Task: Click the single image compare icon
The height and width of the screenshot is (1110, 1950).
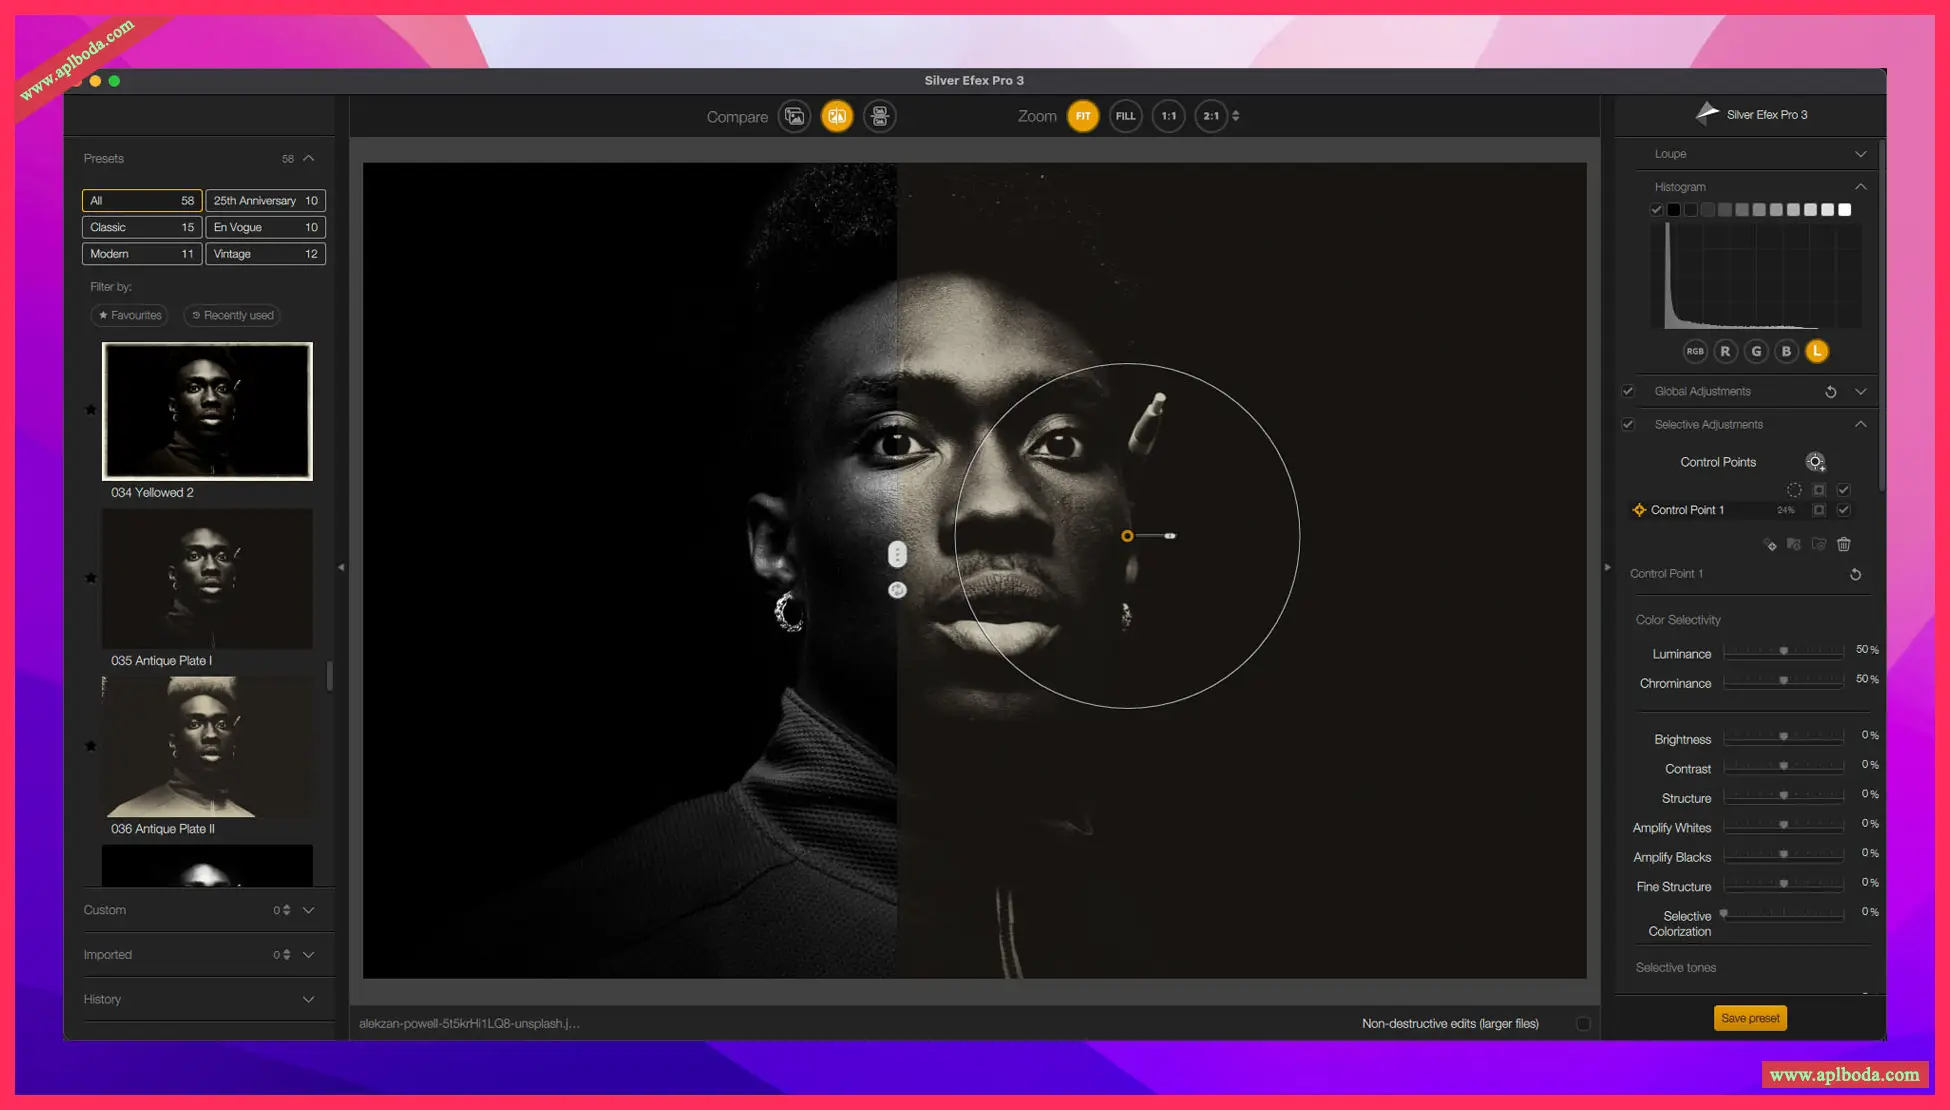Action: (794, 116)
